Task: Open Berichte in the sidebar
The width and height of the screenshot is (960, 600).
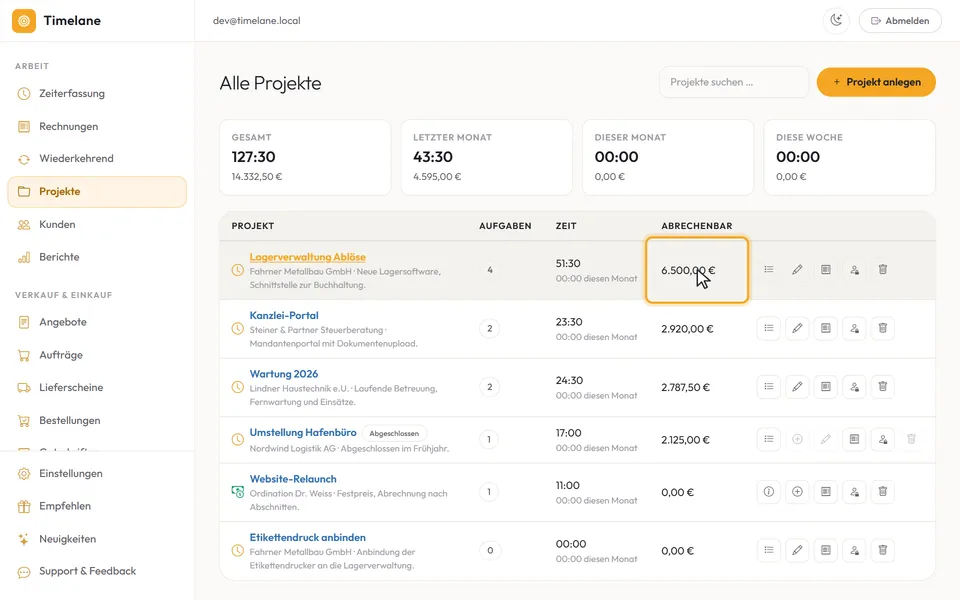Action: [97, 257]
